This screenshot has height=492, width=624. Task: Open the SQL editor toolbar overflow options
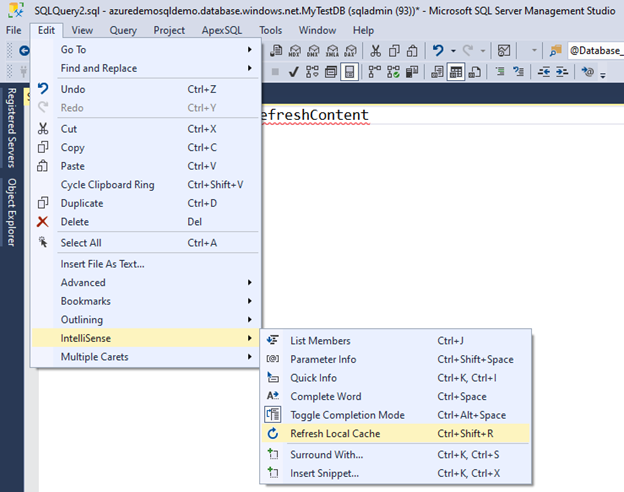click(x=603, y=74)
